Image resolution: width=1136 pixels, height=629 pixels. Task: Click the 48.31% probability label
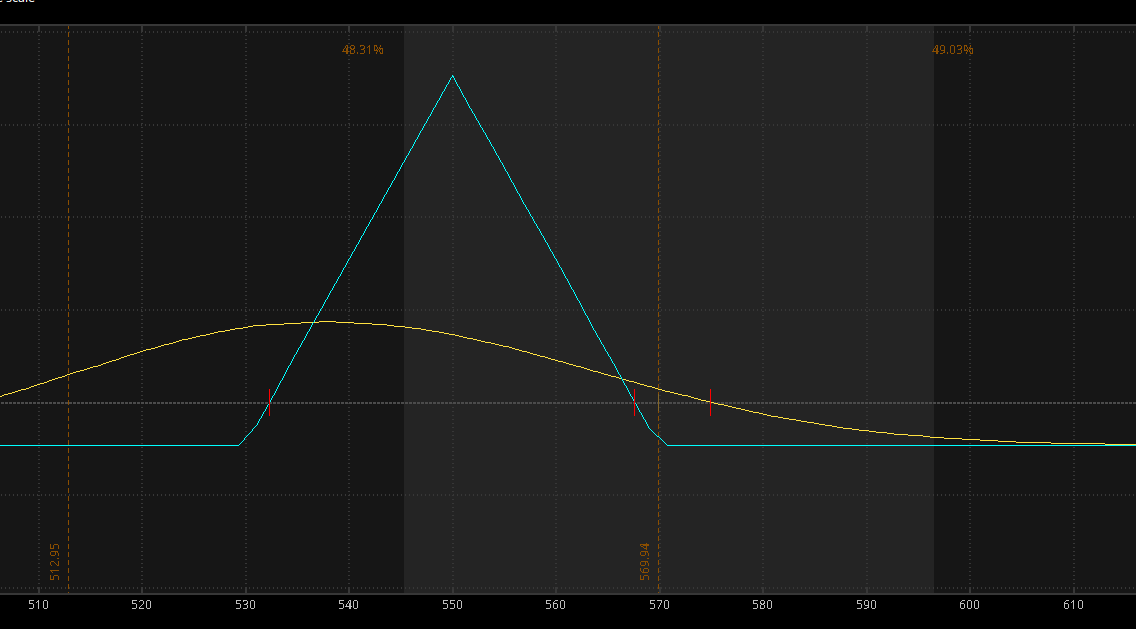[363, 49]
